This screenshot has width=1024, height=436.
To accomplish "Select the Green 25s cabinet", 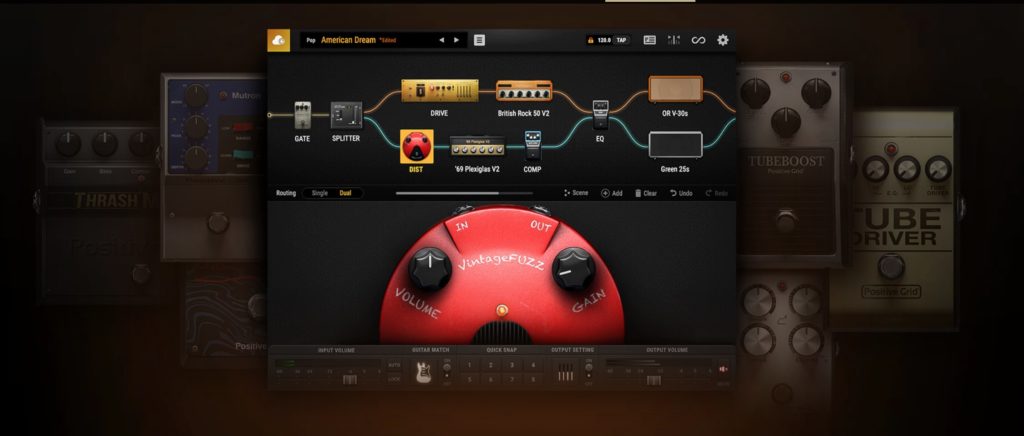I will click(675, 145).
